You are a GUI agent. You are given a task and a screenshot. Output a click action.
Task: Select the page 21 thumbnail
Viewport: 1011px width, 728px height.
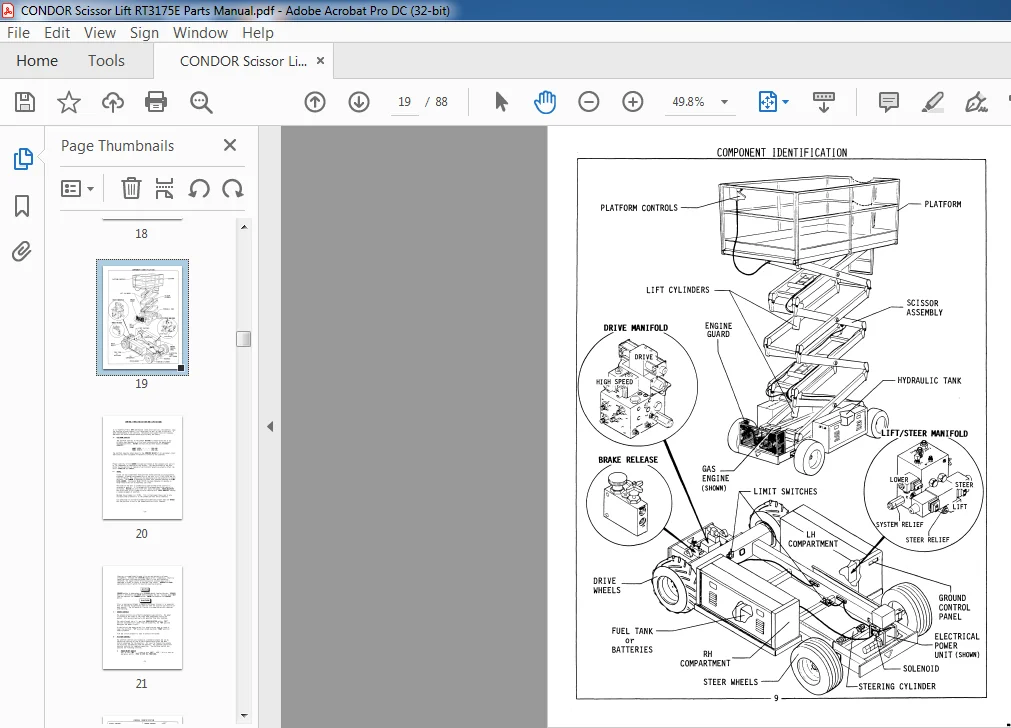click(x=142, y=618)
